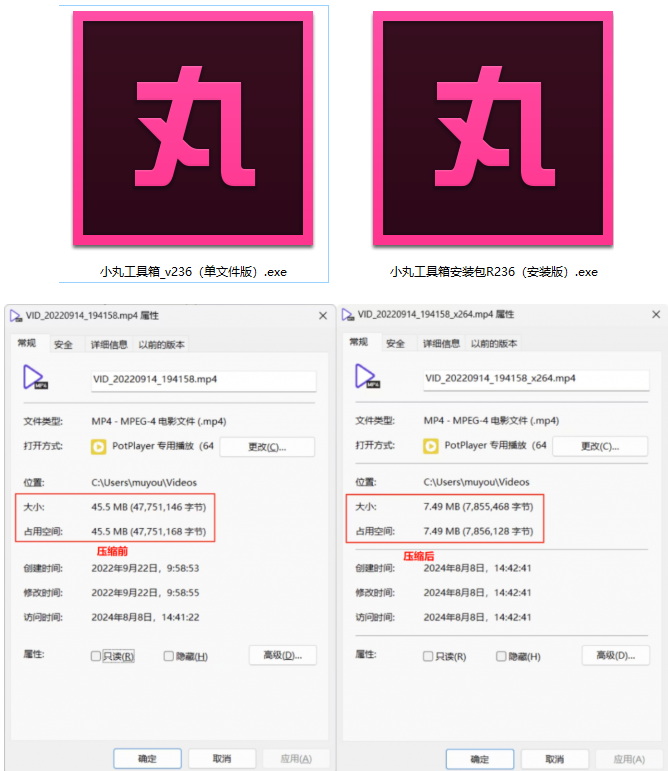Click 应用(A) in x264 properties window
668x771 pixels.
(x=629, y=759)
